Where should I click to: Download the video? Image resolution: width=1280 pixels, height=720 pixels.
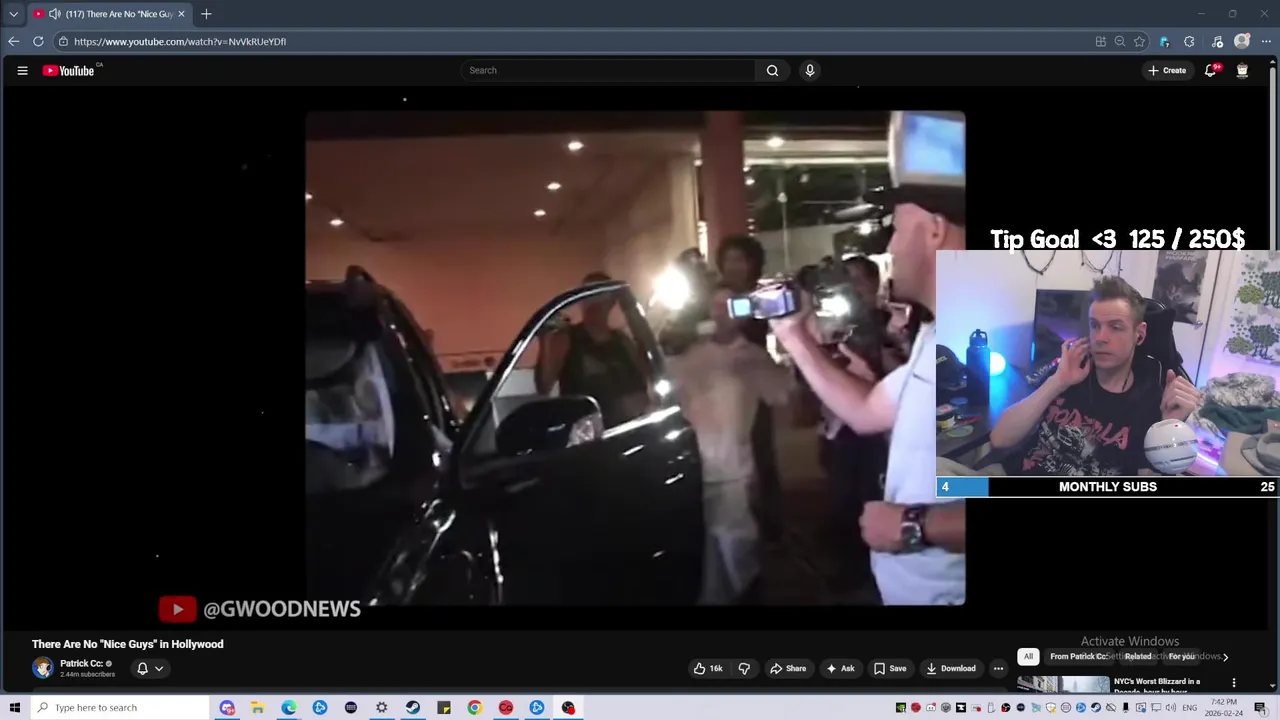point(951,668)
